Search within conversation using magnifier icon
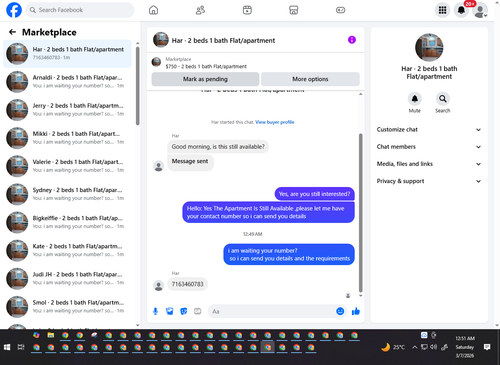500x365 pixels. tap(443, 99)
